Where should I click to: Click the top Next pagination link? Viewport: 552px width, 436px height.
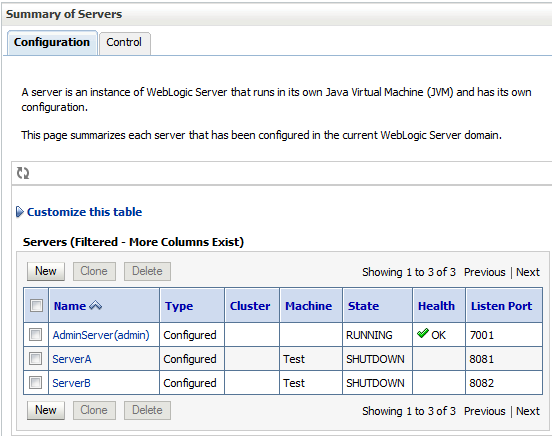coord(528,272)
